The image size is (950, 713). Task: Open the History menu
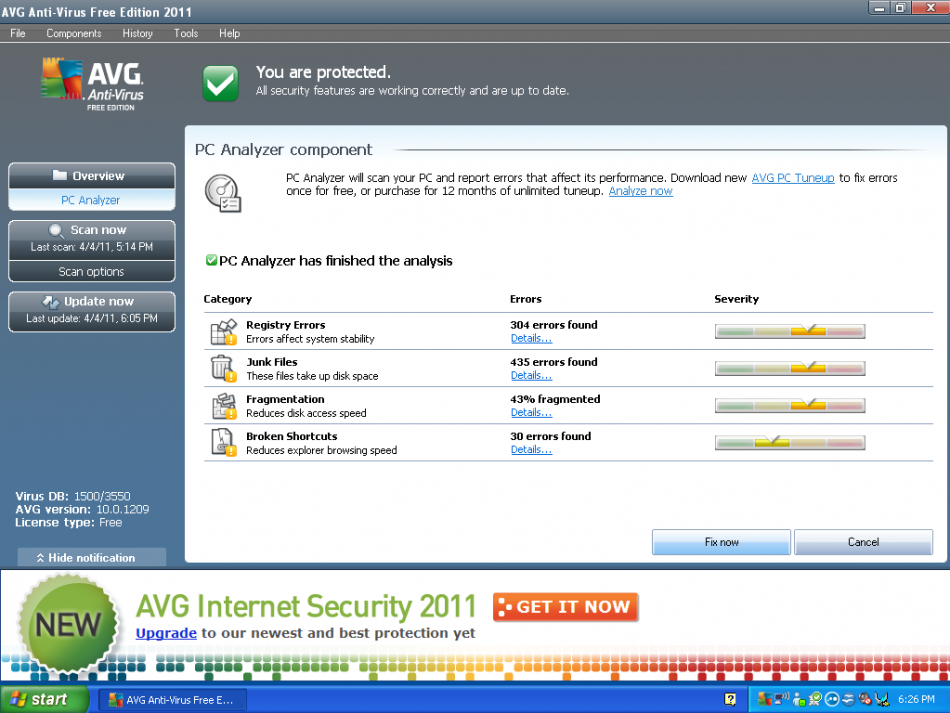tap(137, 33)
